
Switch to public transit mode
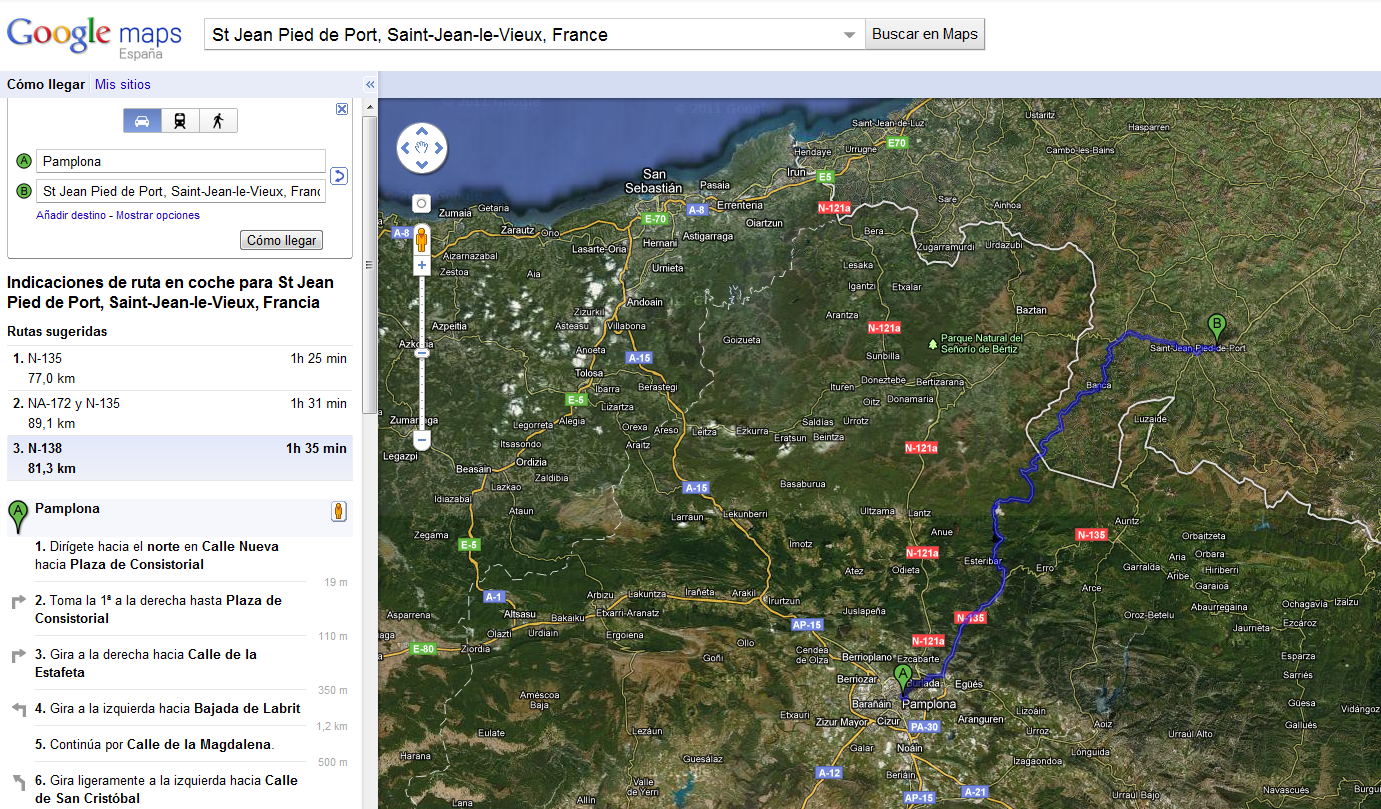click(x=180, y=121)
